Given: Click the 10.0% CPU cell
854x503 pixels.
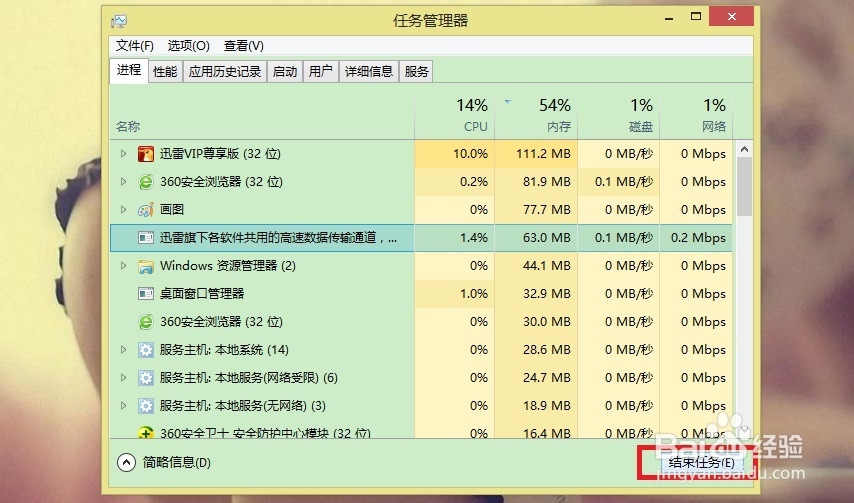Looking at the screenshot, I should [454, 154].
